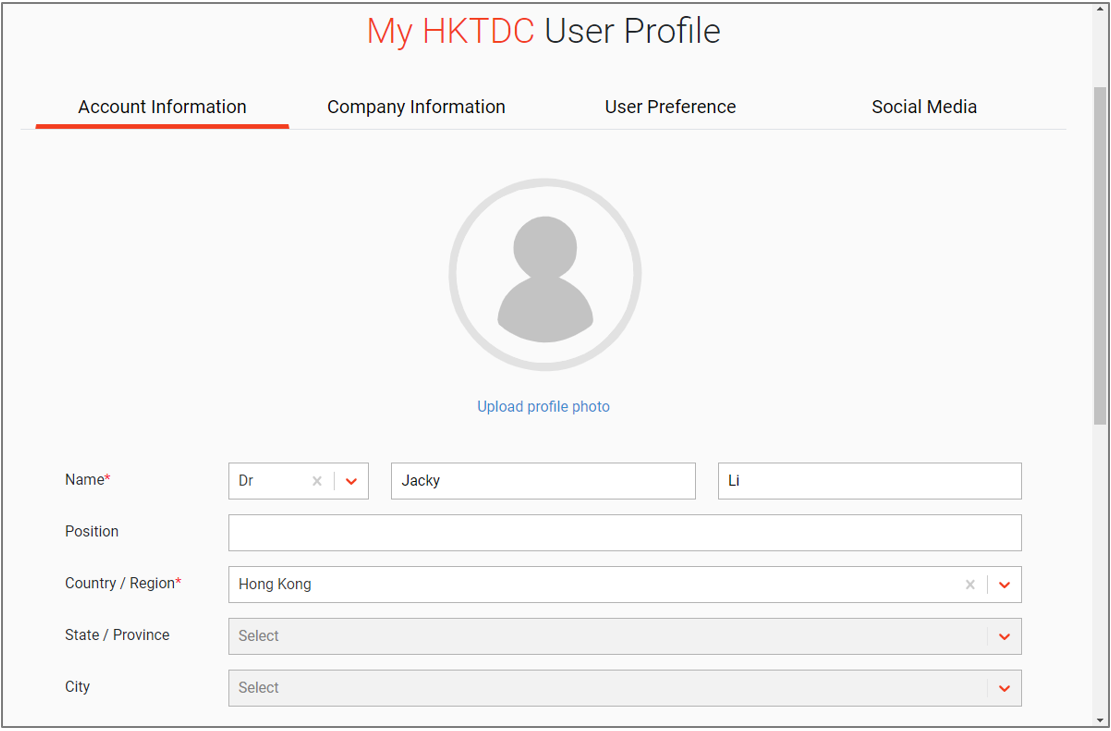Switch to the Account Information tab
Screen dimensions: 1111x731
pos(162,107)
